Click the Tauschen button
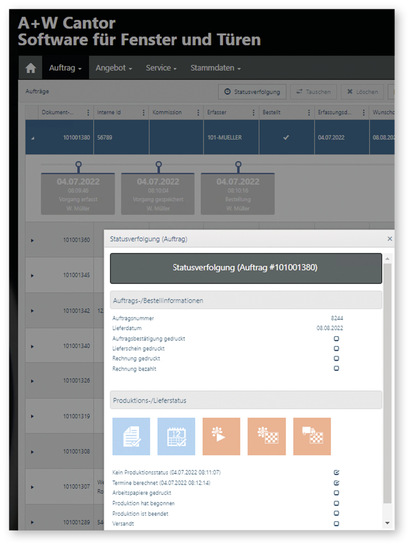 [314, 92]
